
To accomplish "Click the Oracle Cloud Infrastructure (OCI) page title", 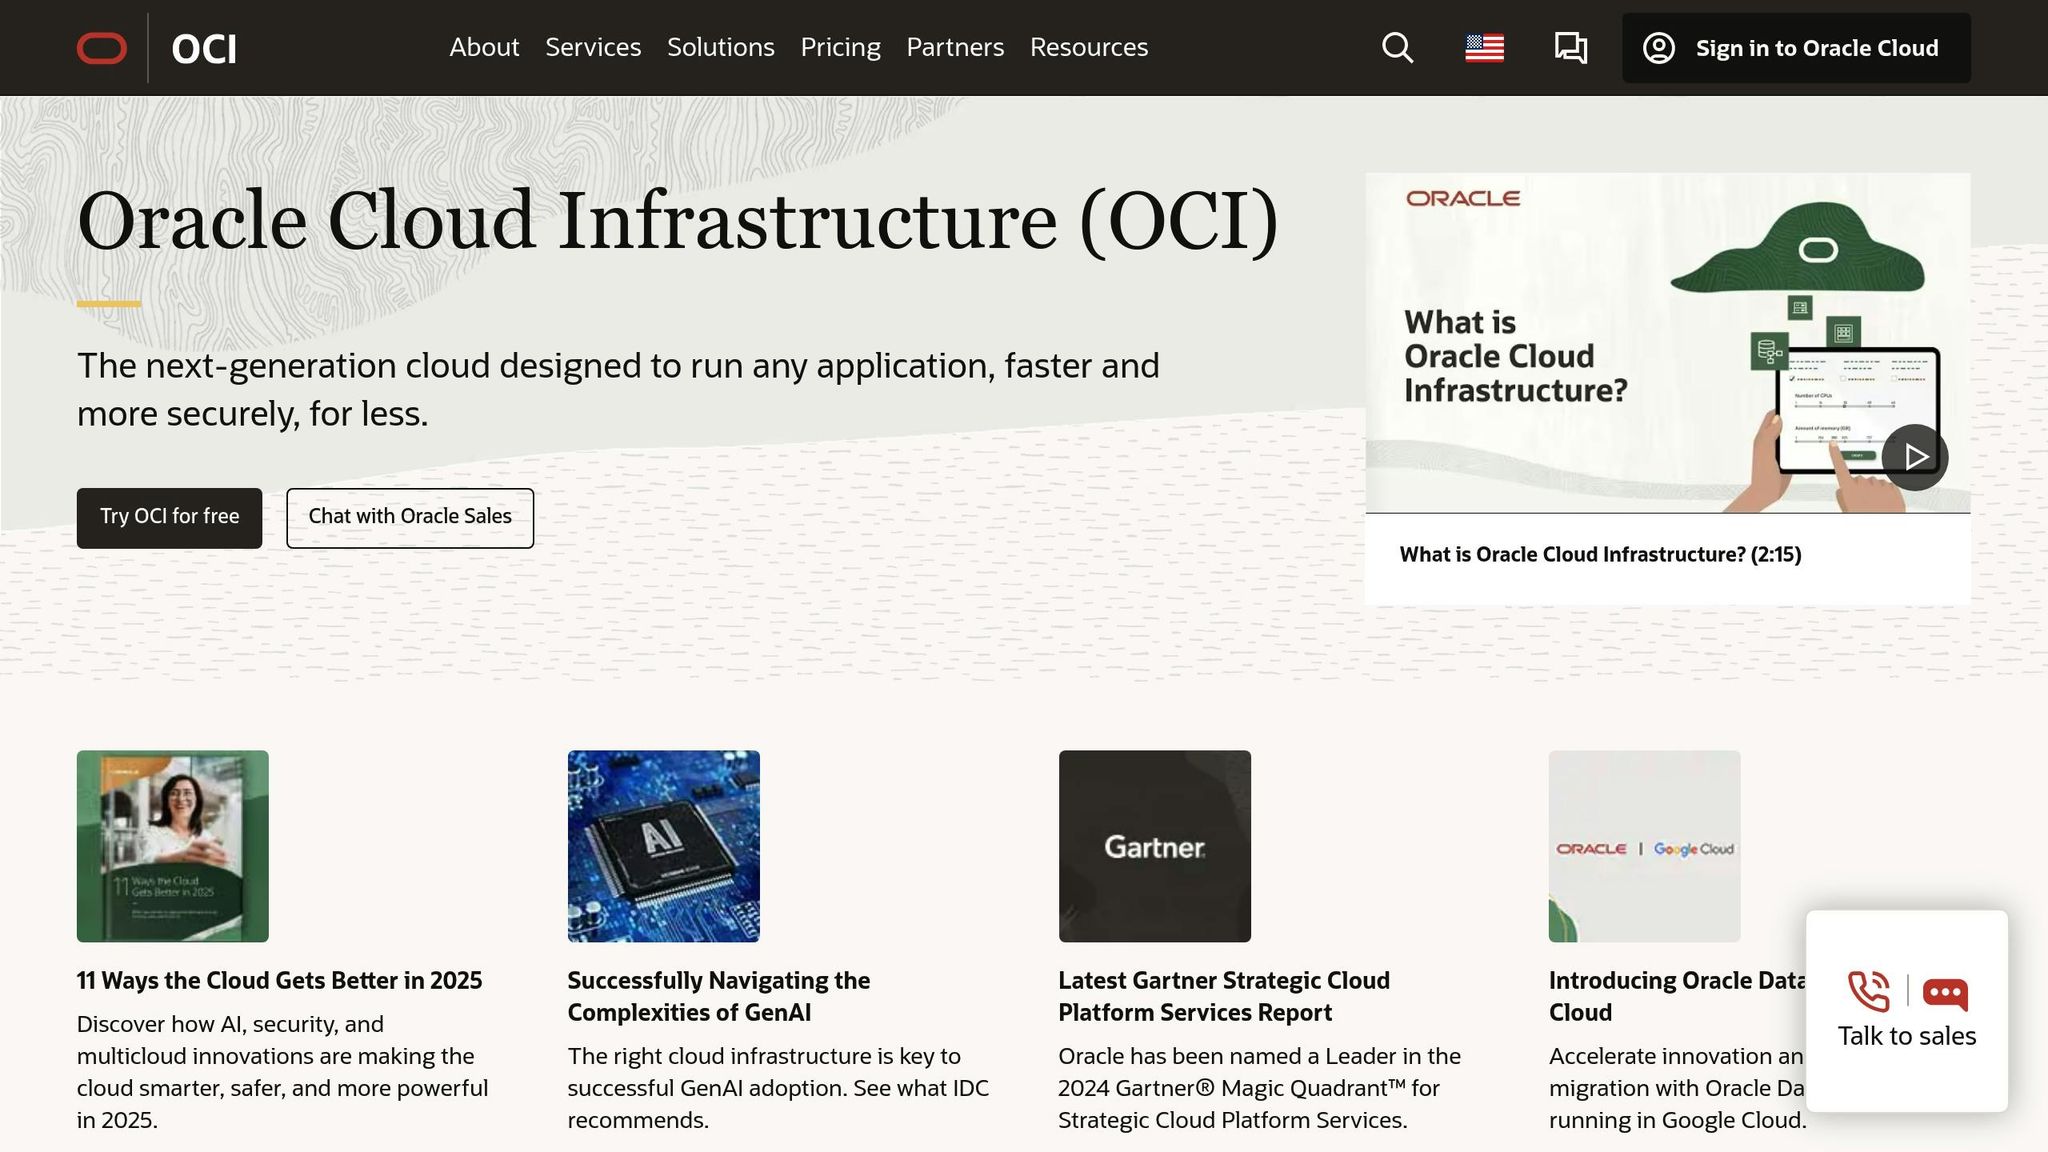I will coord(678,221).
